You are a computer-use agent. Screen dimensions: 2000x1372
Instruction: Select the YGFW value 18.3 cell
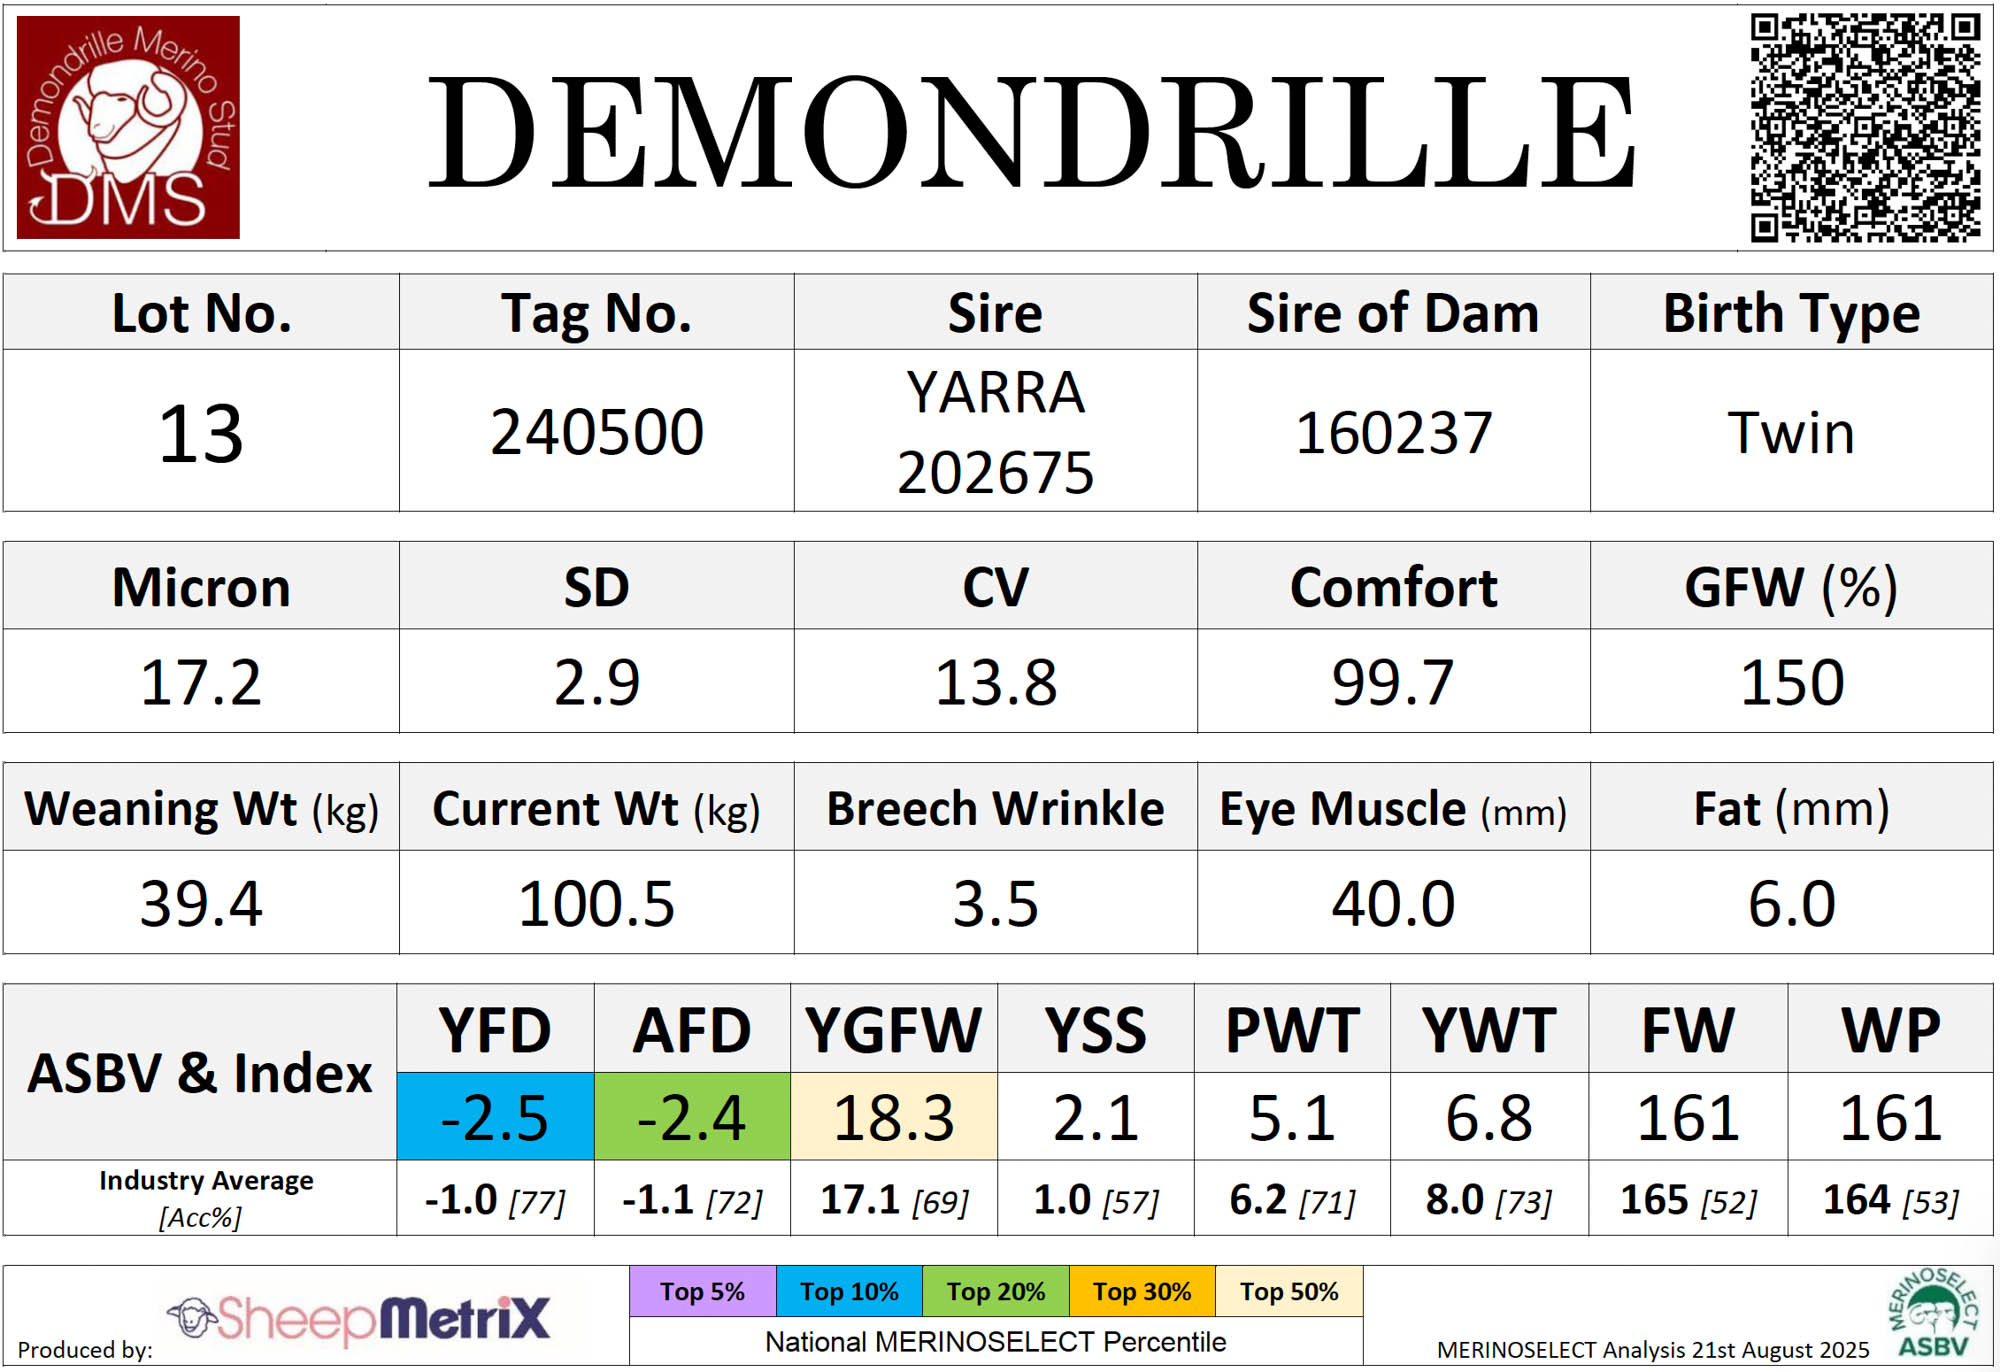tap(893, 1117)
